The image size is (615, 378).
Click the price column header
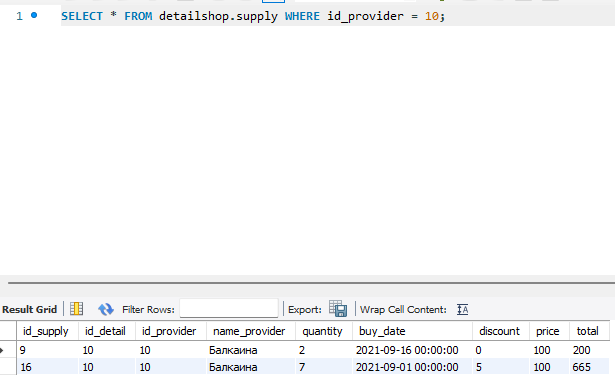coord(548,331)
